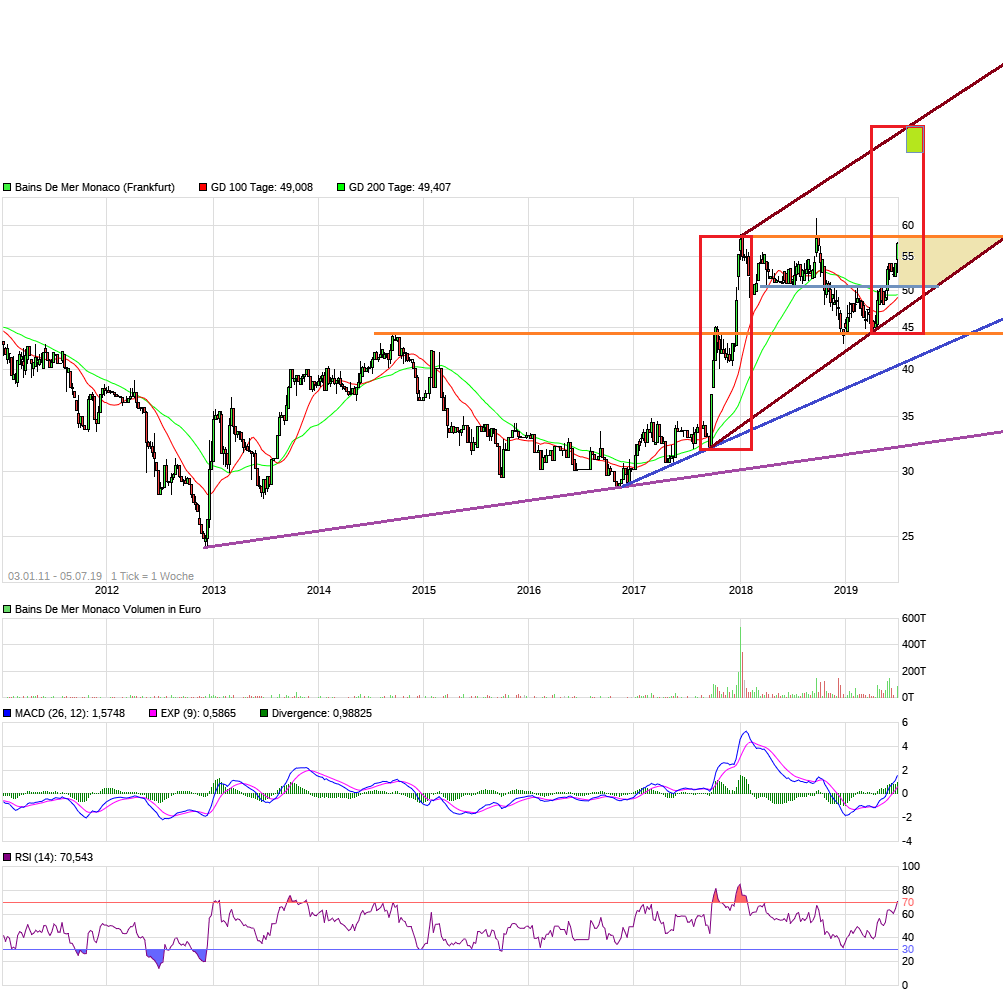Click the red RSI level label 70
1003x995 pixels.
tap(908, 903)
